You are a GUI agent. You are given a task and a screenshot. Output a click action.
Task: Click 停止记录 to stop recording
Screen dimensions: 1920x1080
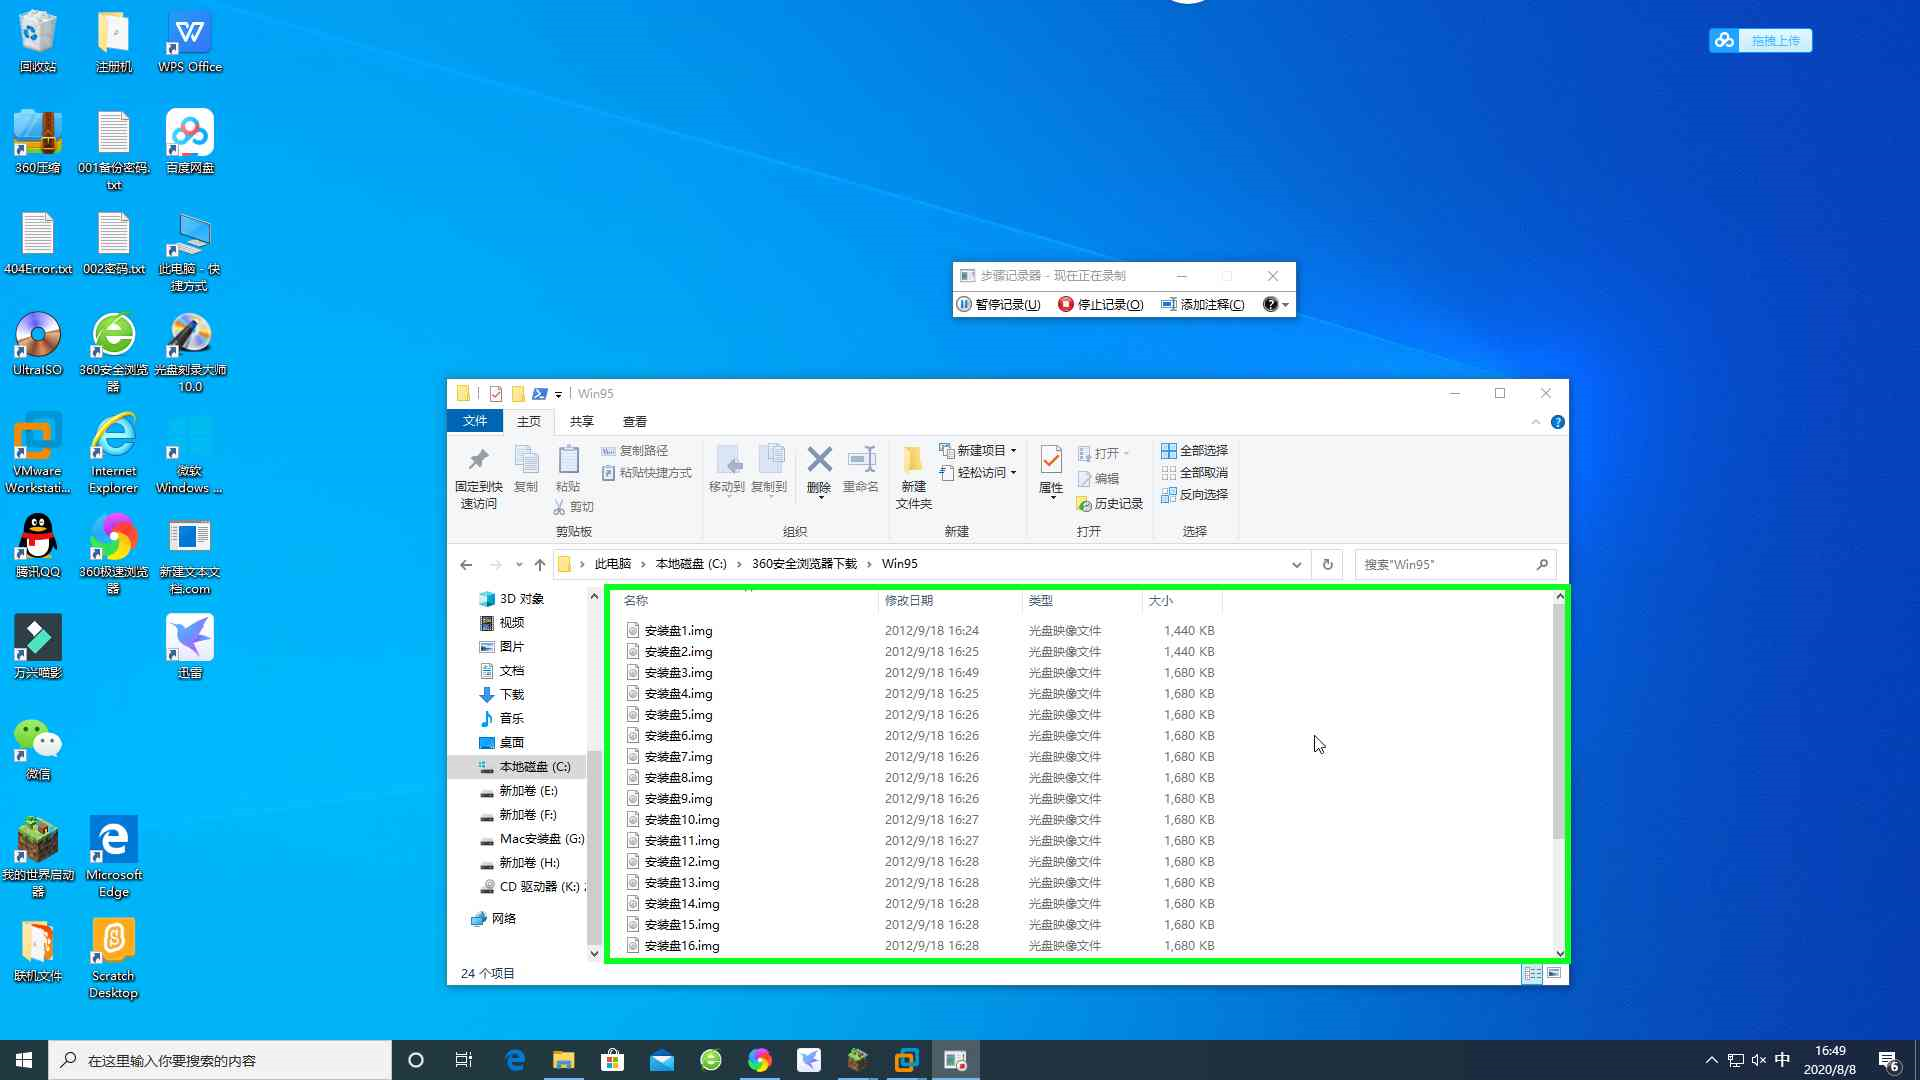click(x=1101, y=304)
